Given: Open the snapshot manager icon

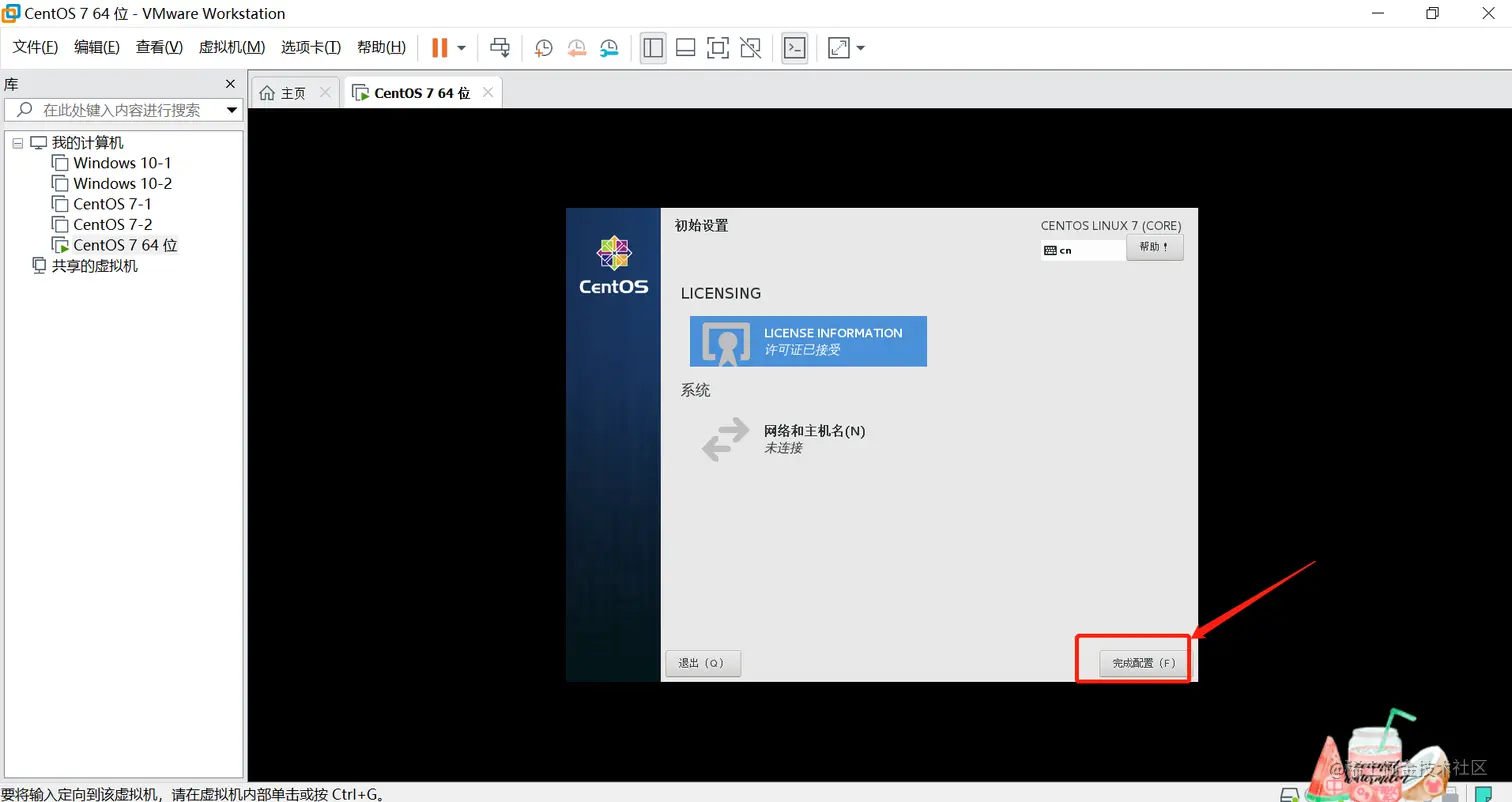Looking at the screenshot, I should (x=609, y=47).
